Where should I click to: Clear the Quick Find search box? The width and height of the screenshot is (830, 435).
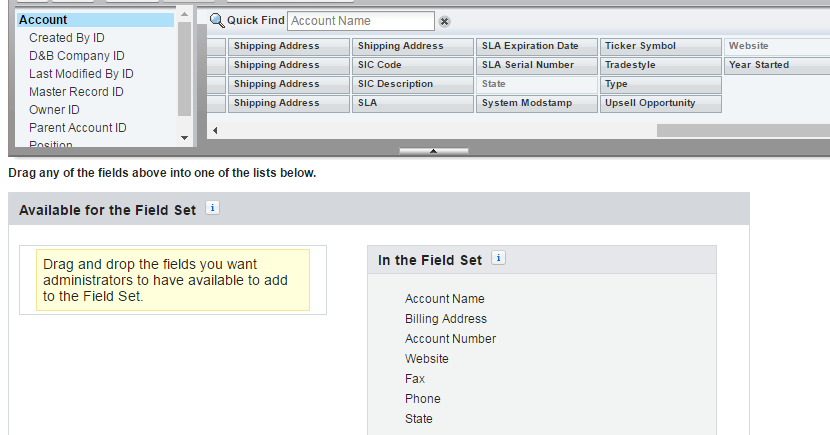coord(445,22)
